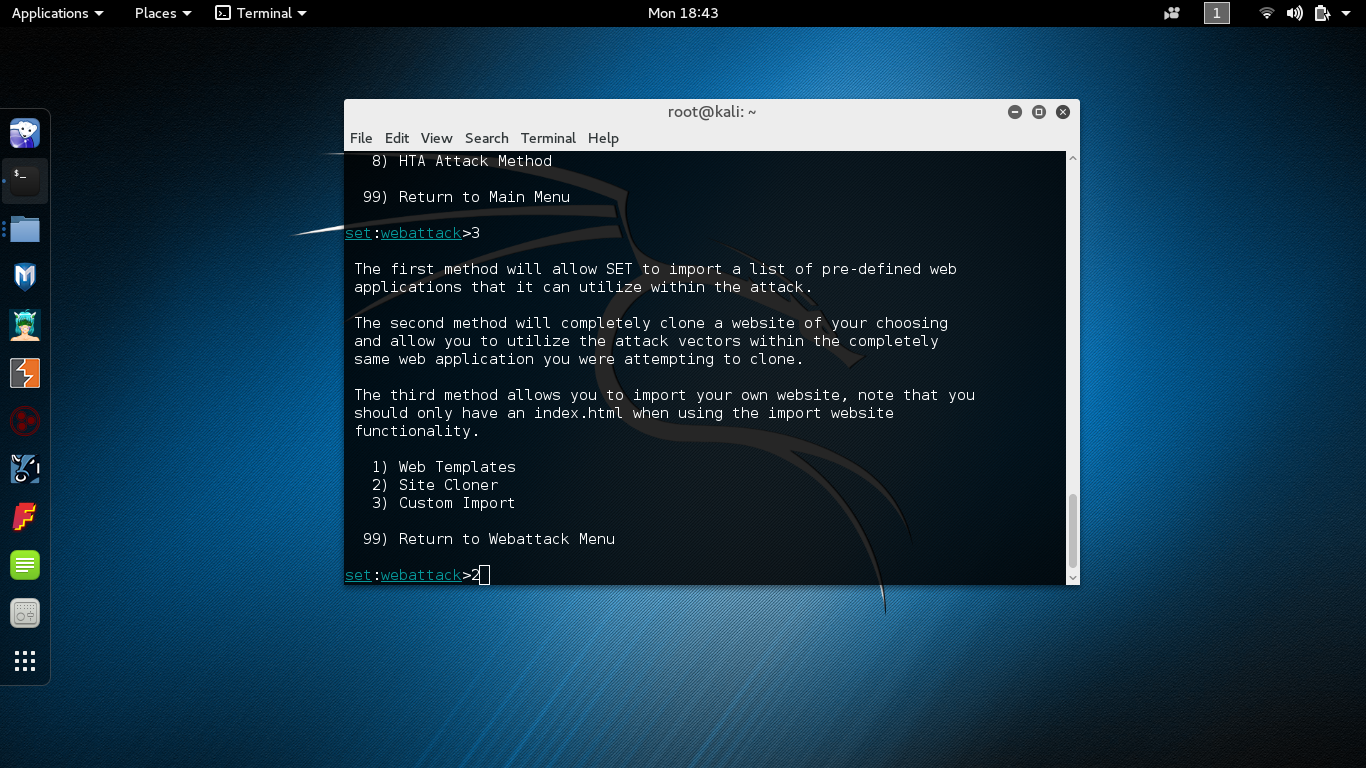Open Metasploit Framework from the dock

25,277
